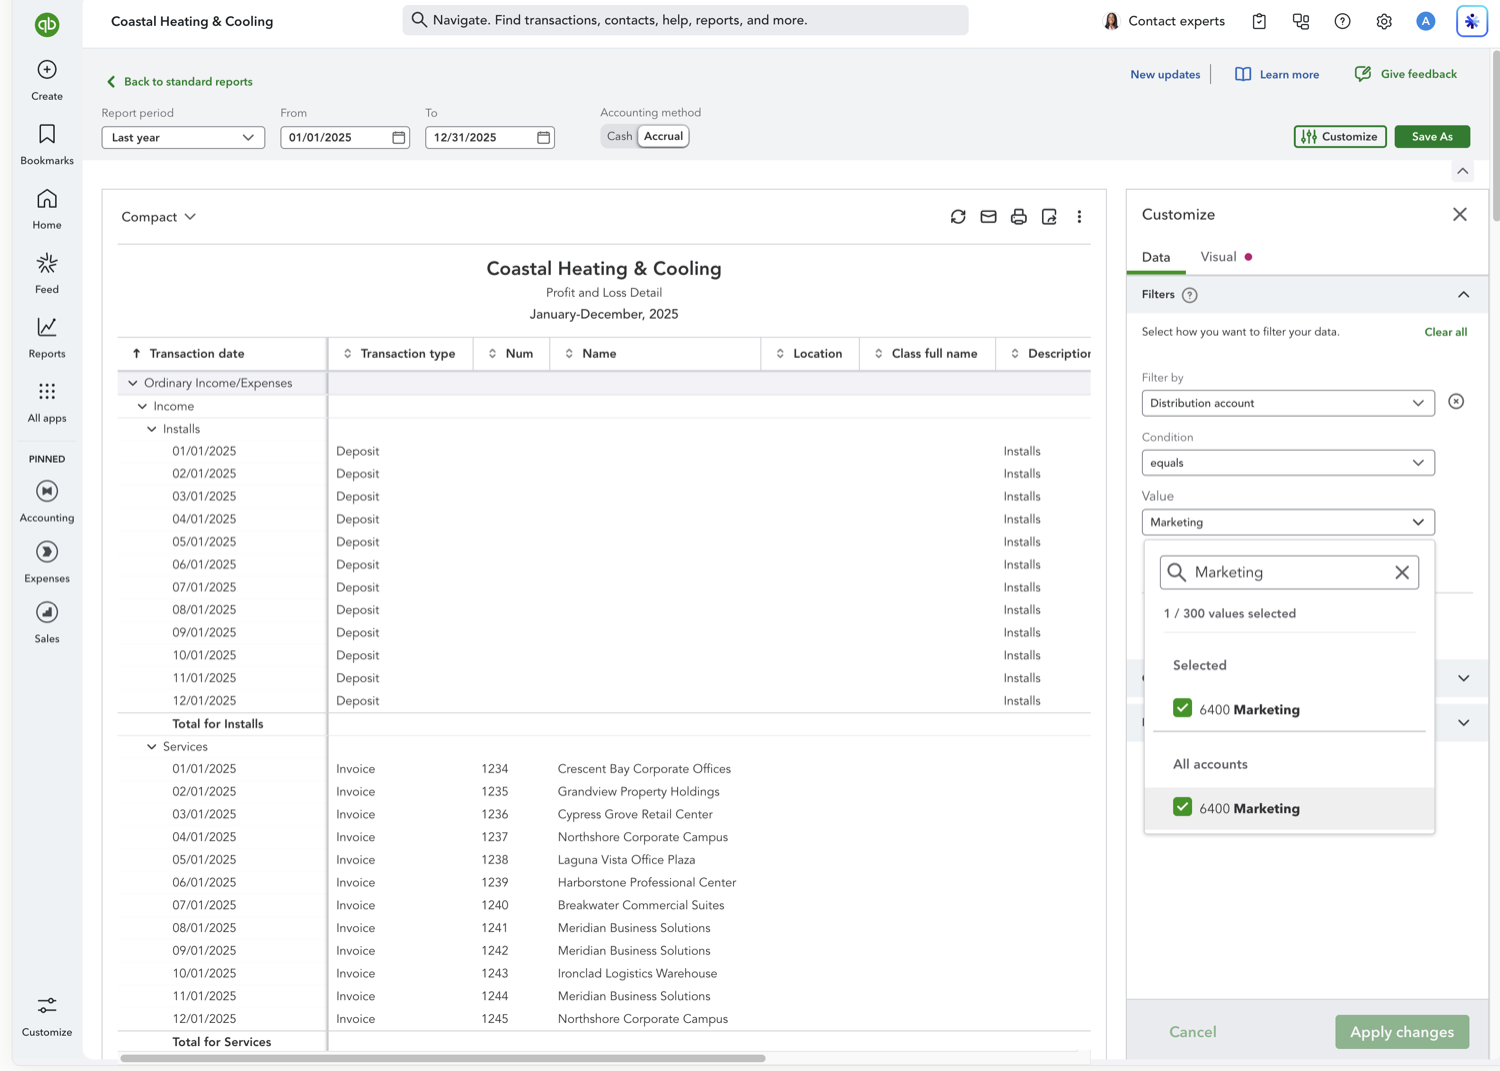The width and height of the screenshot is (1500, 1071).
Task: Open the Learn more link
Action: (x=1277, y=74)
